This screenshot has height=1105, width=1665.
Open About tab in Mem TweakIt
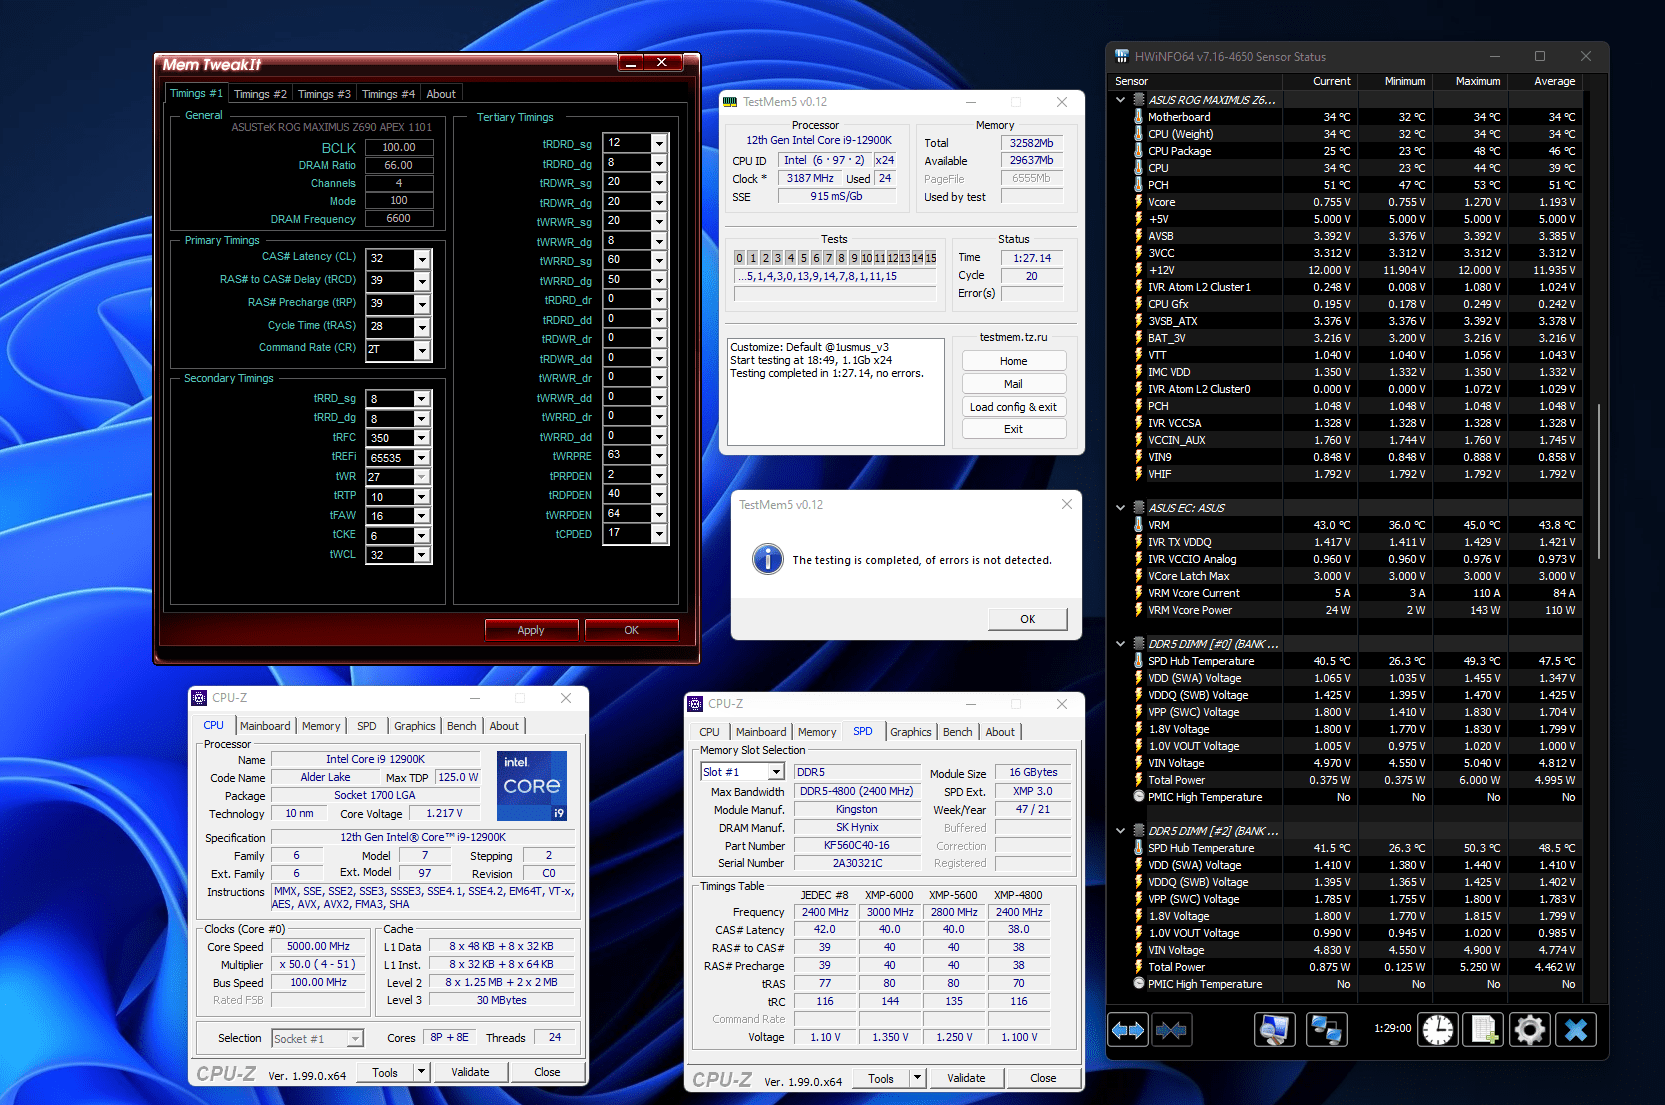pyautogui.click(x=441, y=94)
